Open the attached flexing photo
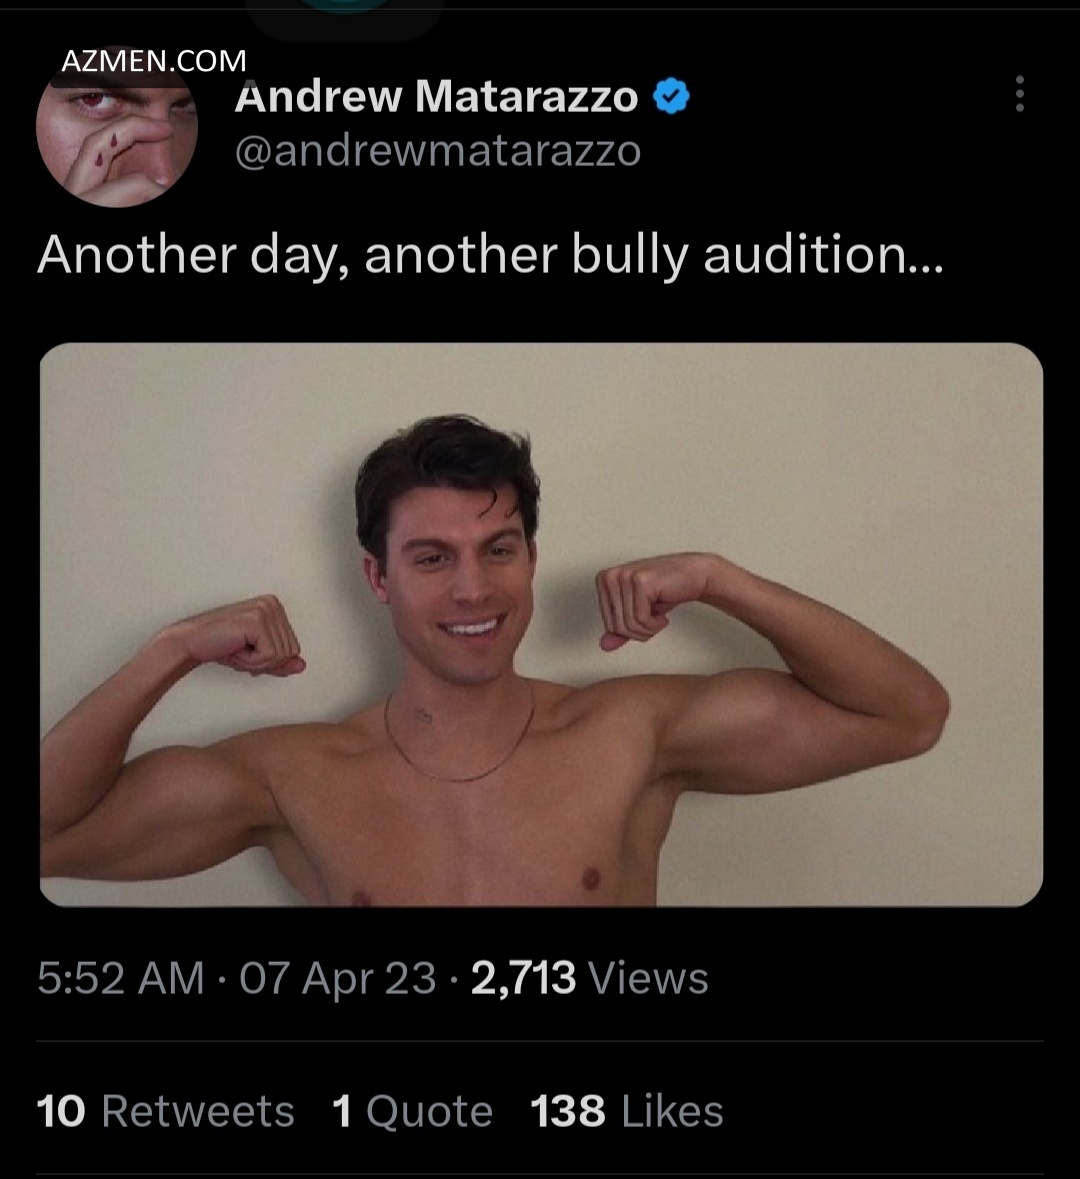The width and height of the screenshot is (1080, 1179). pos(541,624)
